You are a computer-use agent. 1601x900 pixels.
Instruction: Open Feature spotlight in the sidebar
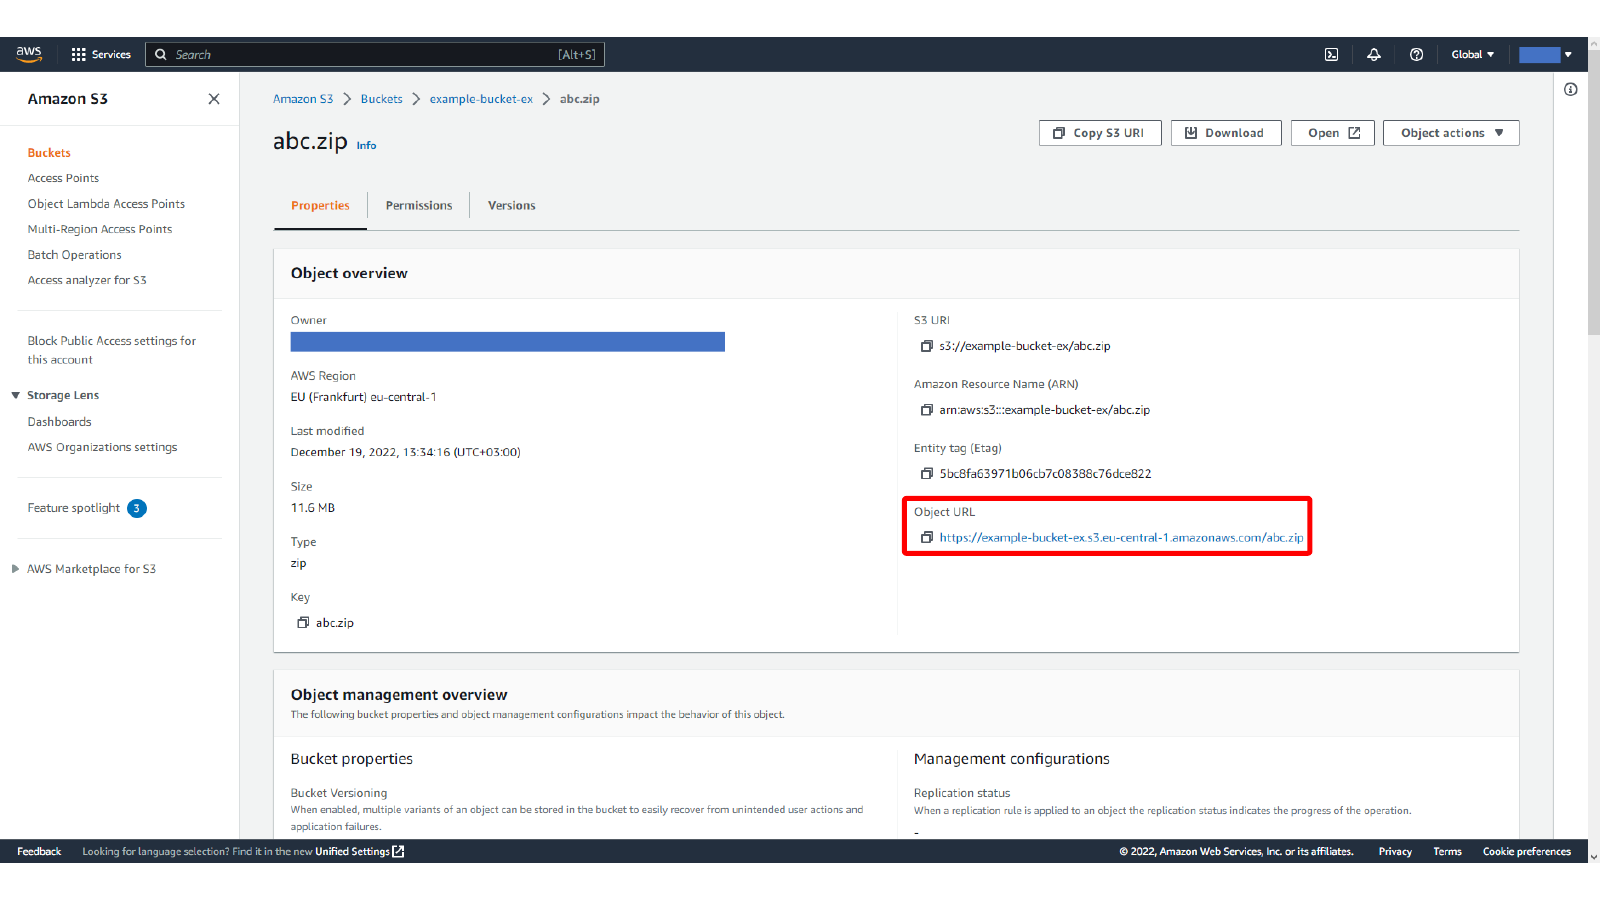(x=74, y=508)
